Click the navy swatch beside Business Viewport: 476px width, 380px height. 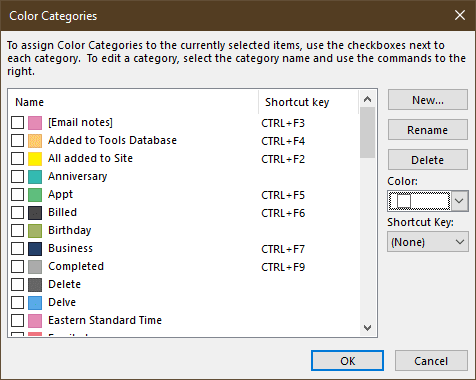[35, 249]
